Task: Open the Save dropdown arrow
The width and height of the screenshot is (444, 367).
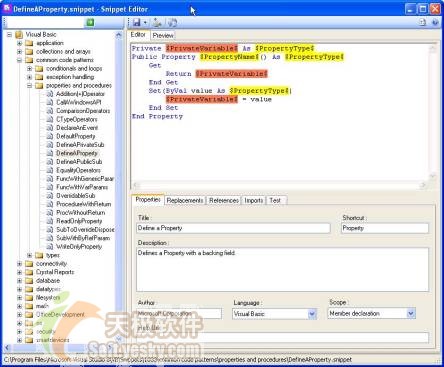Action: pos(145,23)
